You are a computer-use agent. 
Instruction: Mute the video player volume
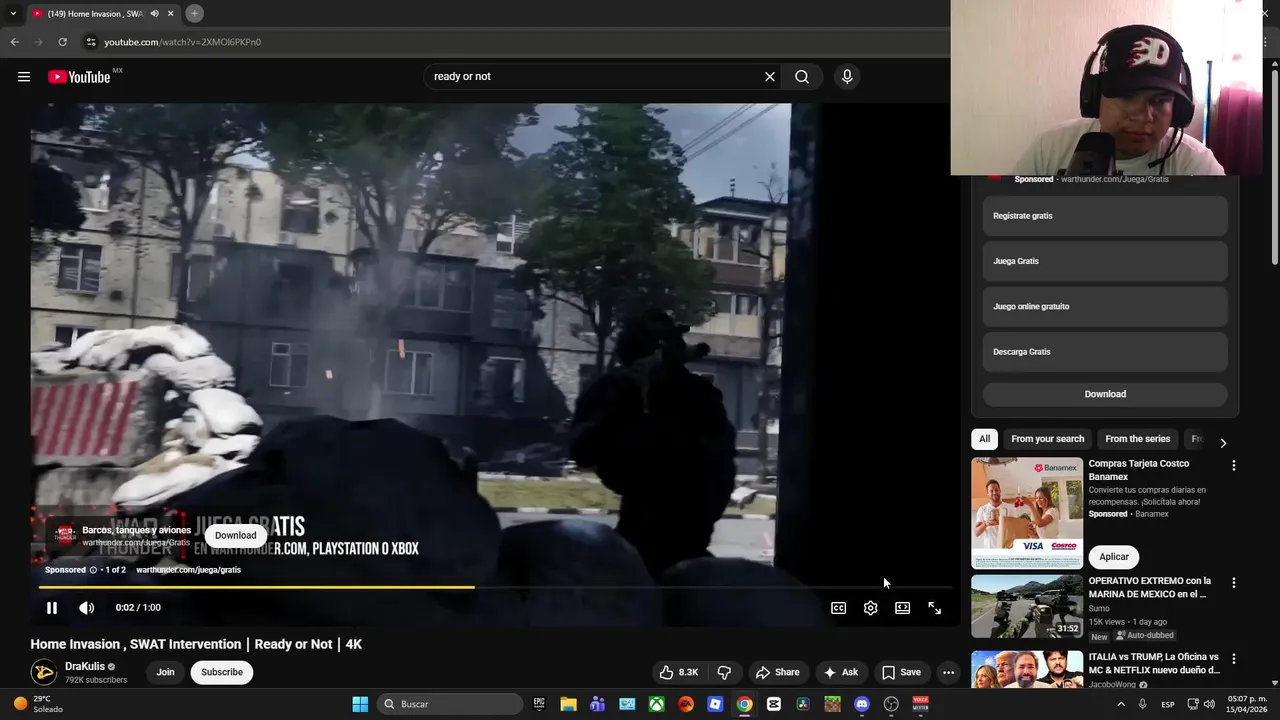[87, 608]
